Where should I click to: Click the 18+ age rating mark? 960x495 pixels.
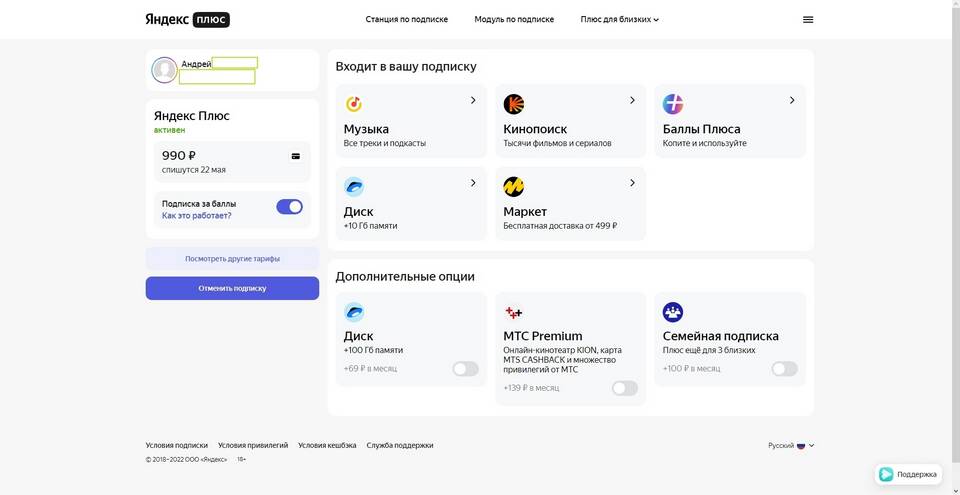click(242, 459)
